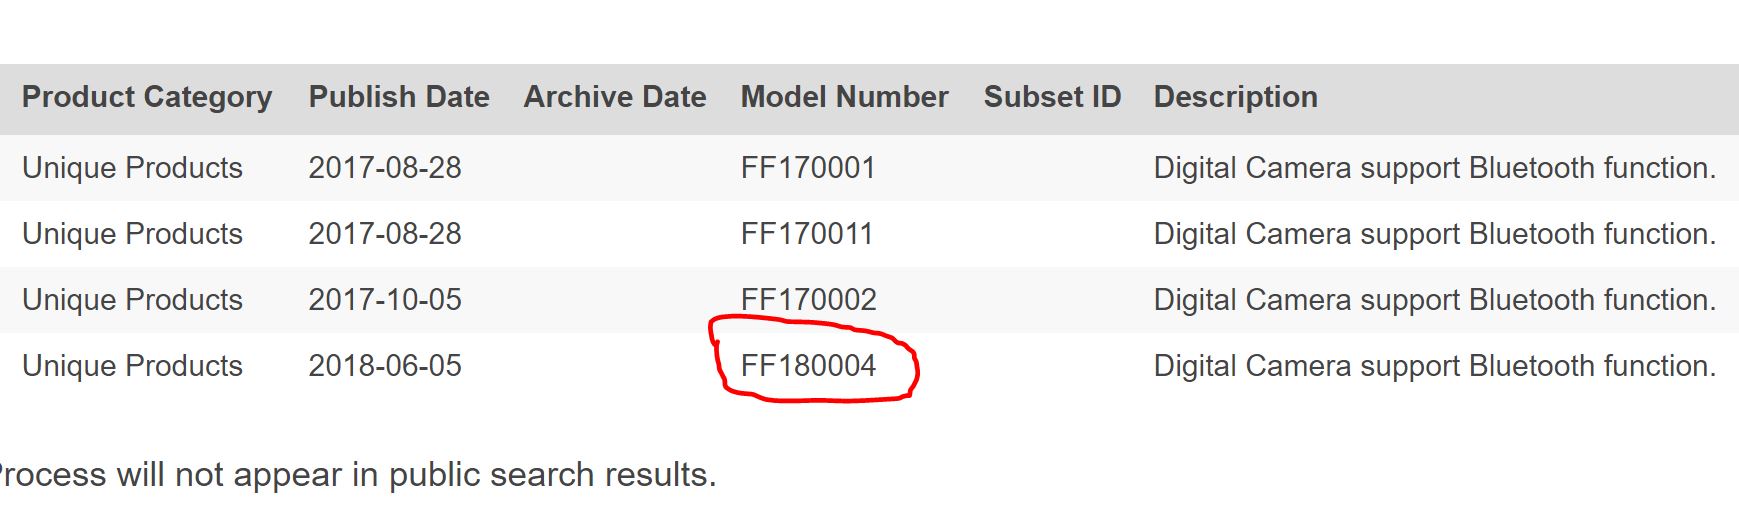Select the publish date 2018-06-05
The image size is (1739, 518).
(x=385, y=366)
